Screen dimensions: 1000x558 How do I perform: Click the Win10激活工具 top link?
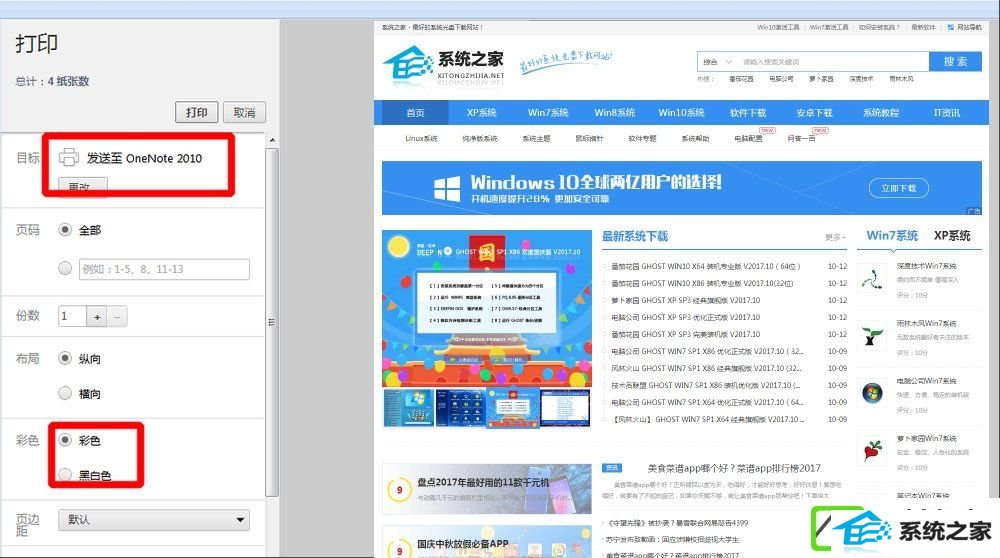pyautogui.click(x=778, y=27)
